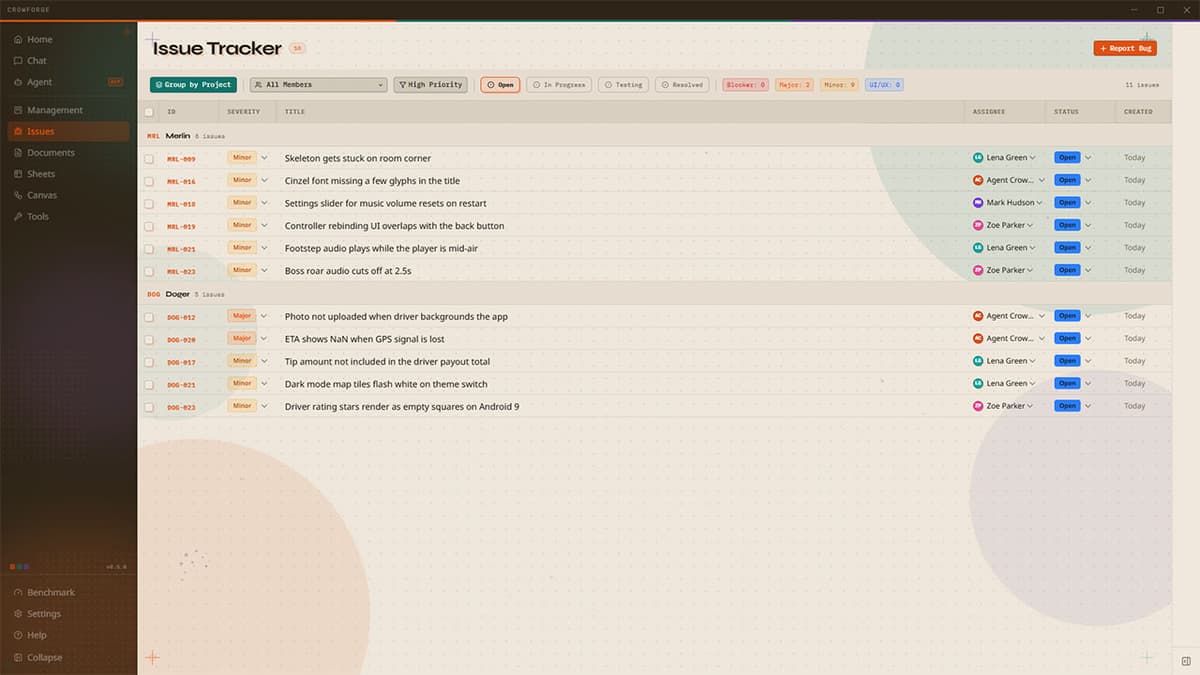Click the UI/UX filter chip

pos(884,85)
